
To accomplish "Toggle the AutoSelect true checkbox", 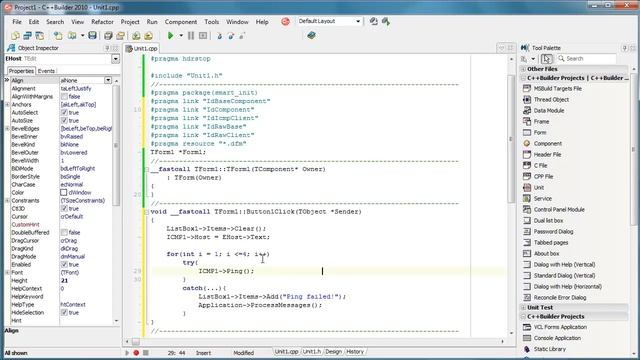I will [x=64, y=113].
